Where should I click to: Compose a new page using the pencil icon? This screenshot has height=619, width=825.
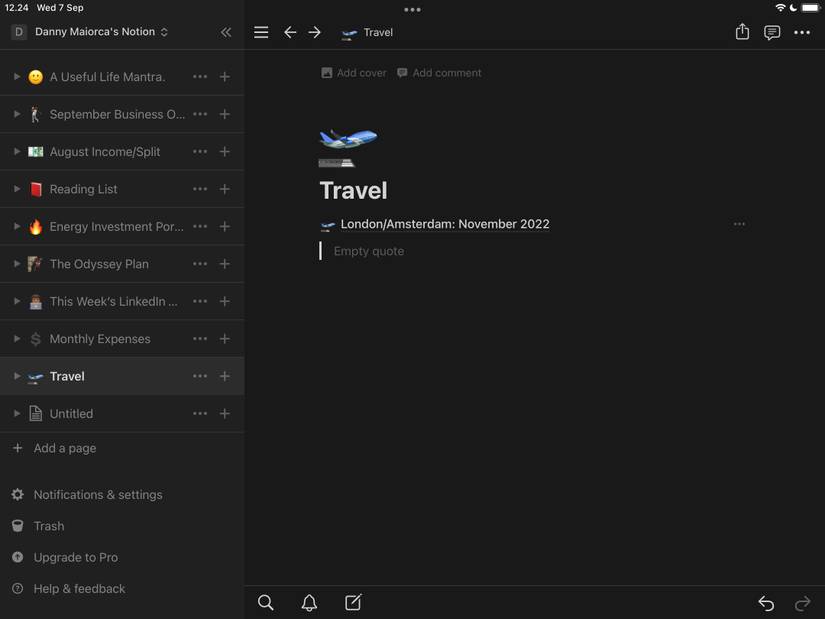tap(353, 603)
